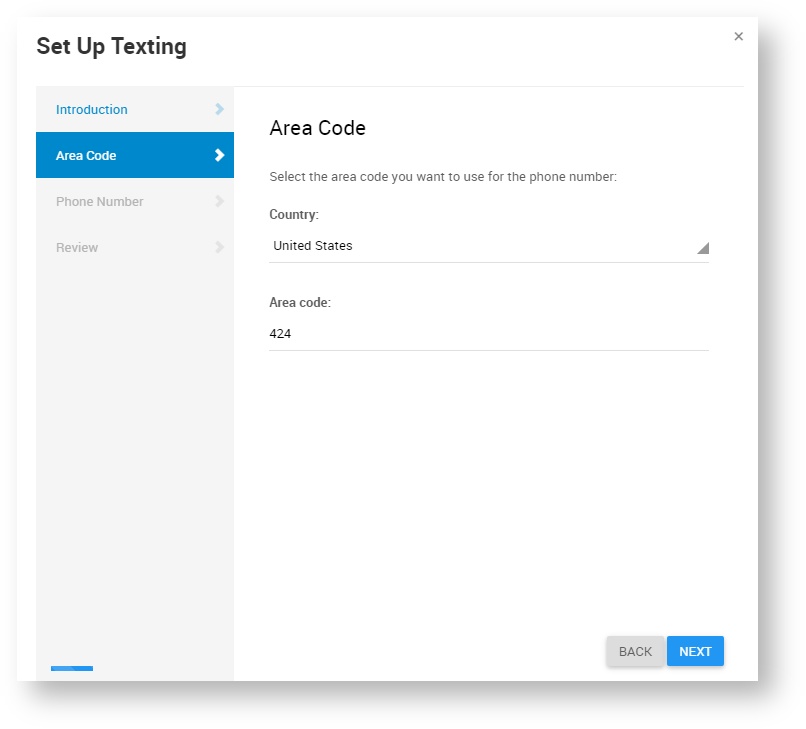Click the Area Code panel heading

coord(318,128)
